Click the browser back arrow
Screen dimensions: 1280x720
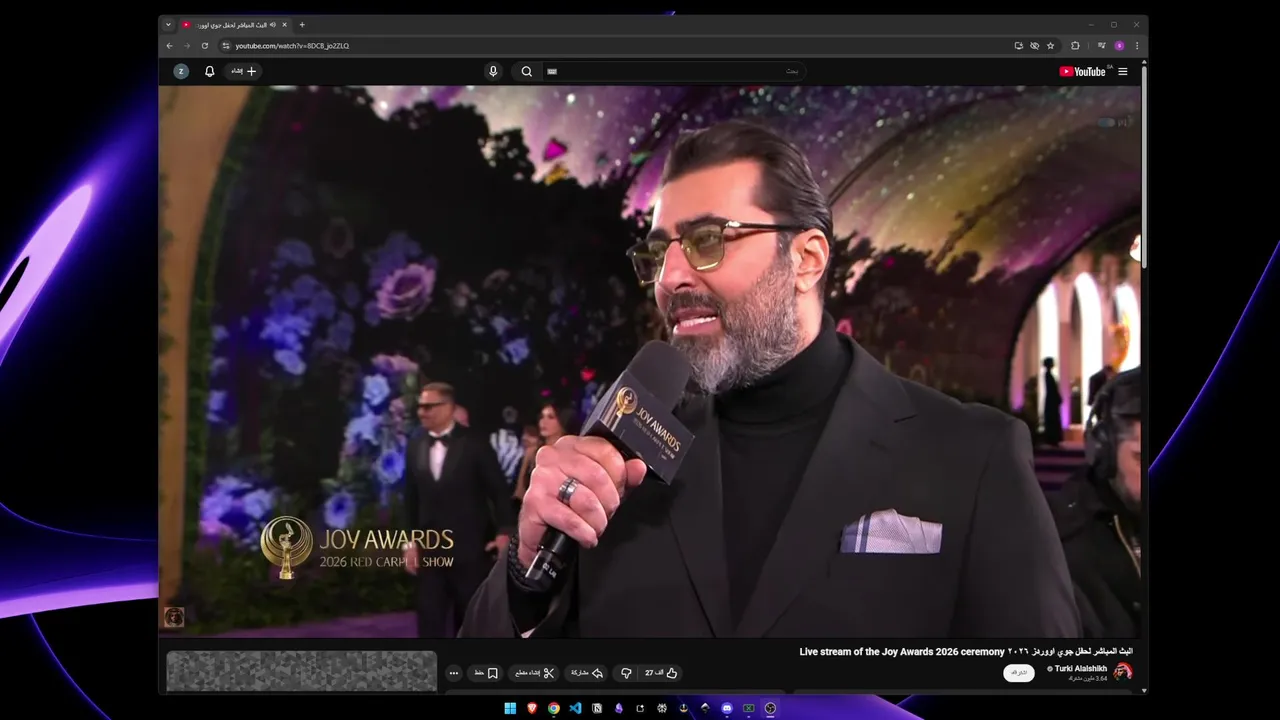(x=169, y=45)
